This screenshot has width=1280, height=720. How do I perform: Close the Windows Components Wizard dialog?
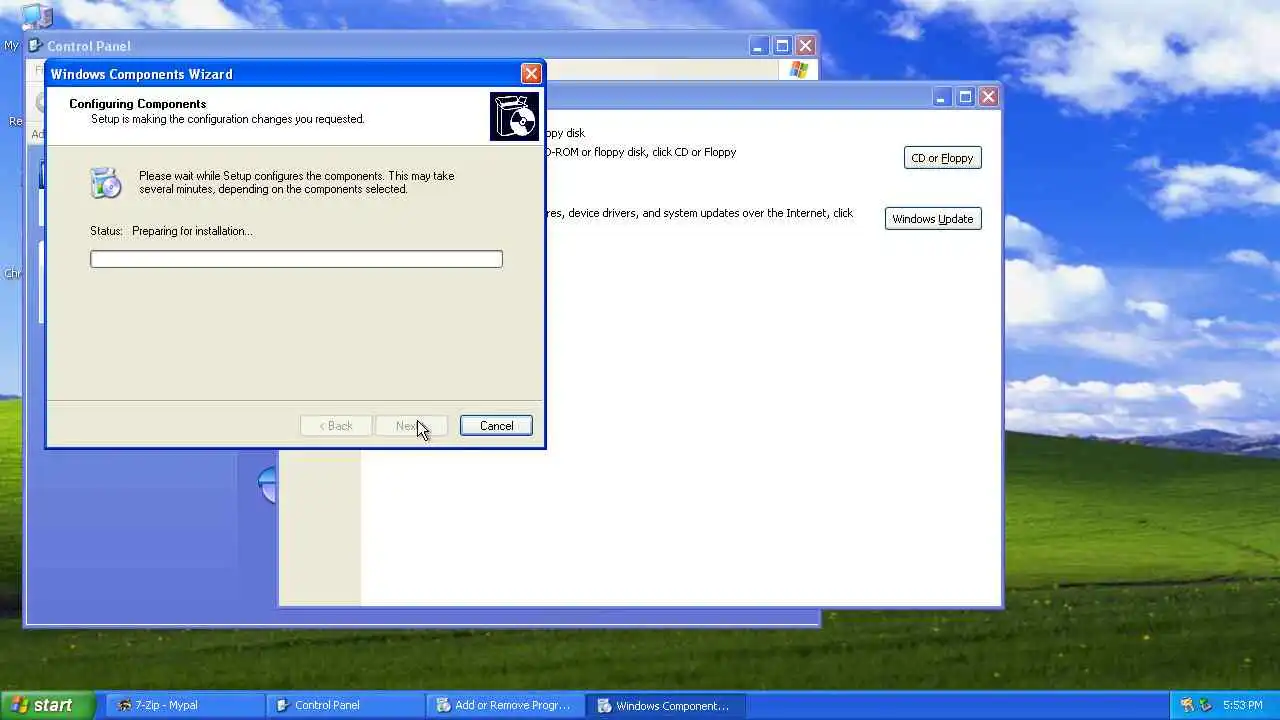coord(531,73)
